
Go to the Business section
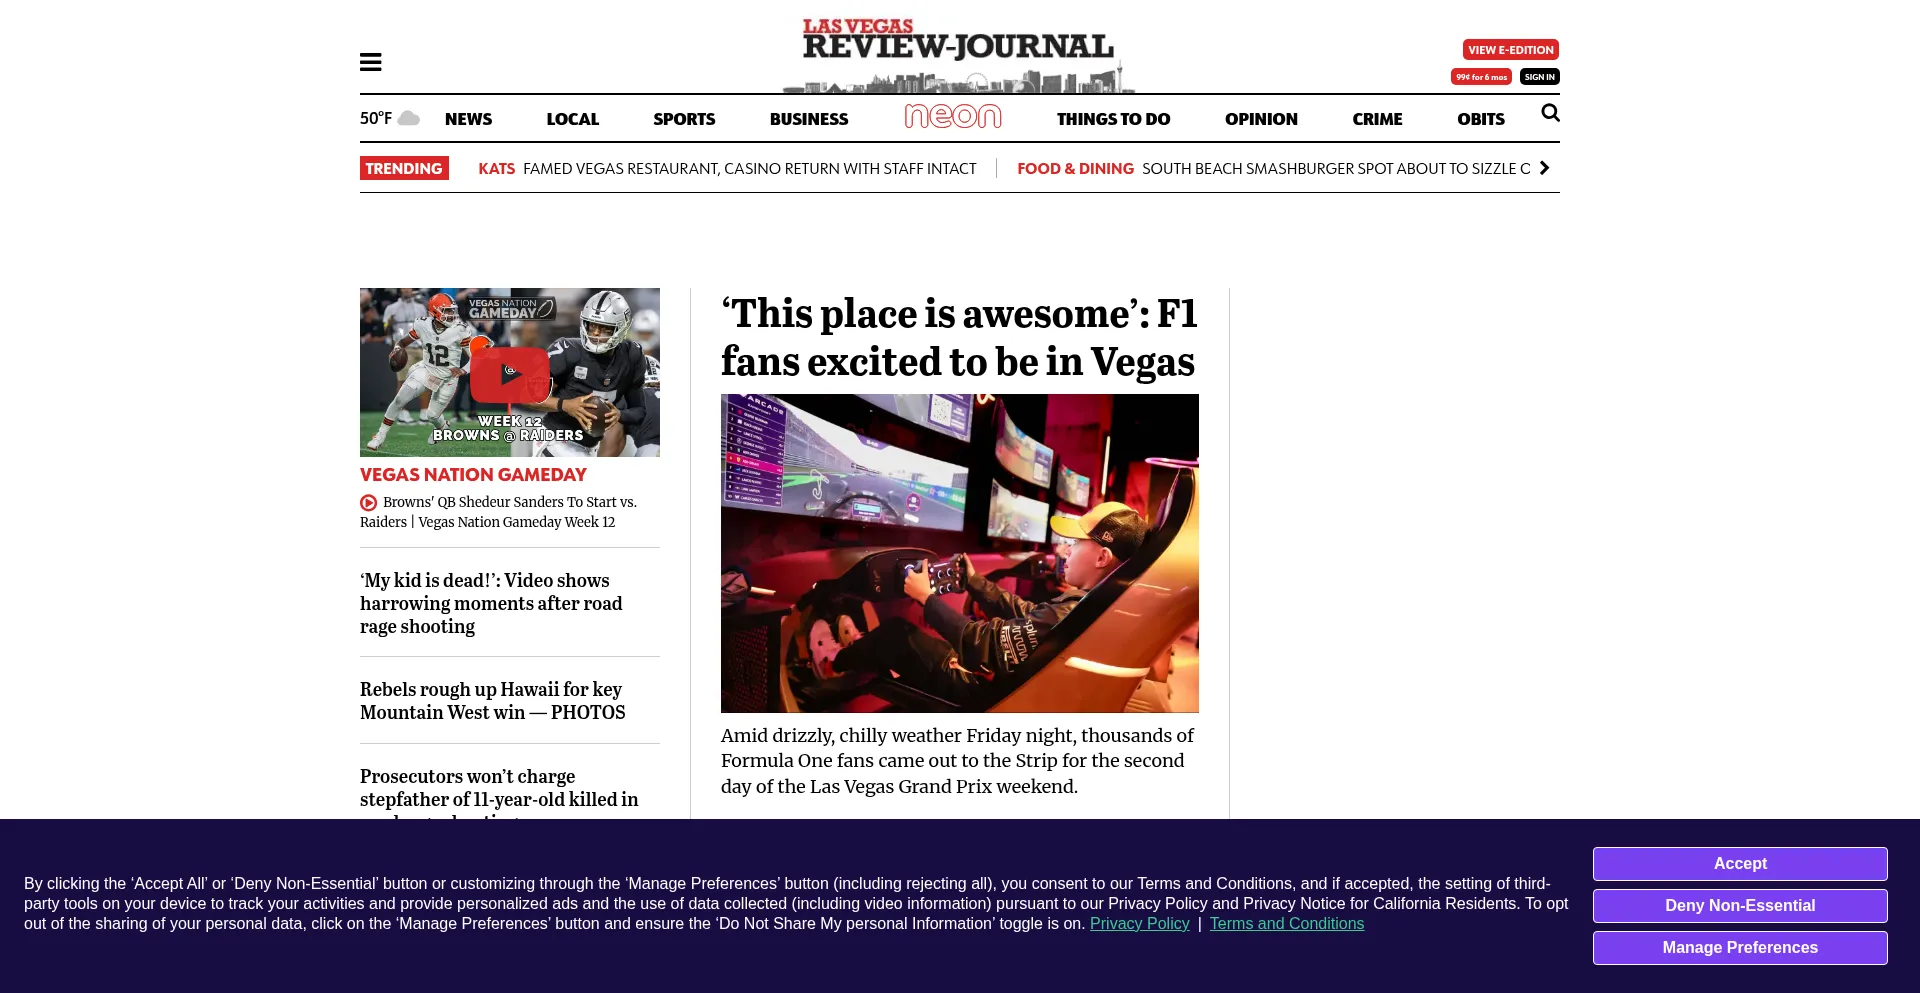click(x=808, y=119)
